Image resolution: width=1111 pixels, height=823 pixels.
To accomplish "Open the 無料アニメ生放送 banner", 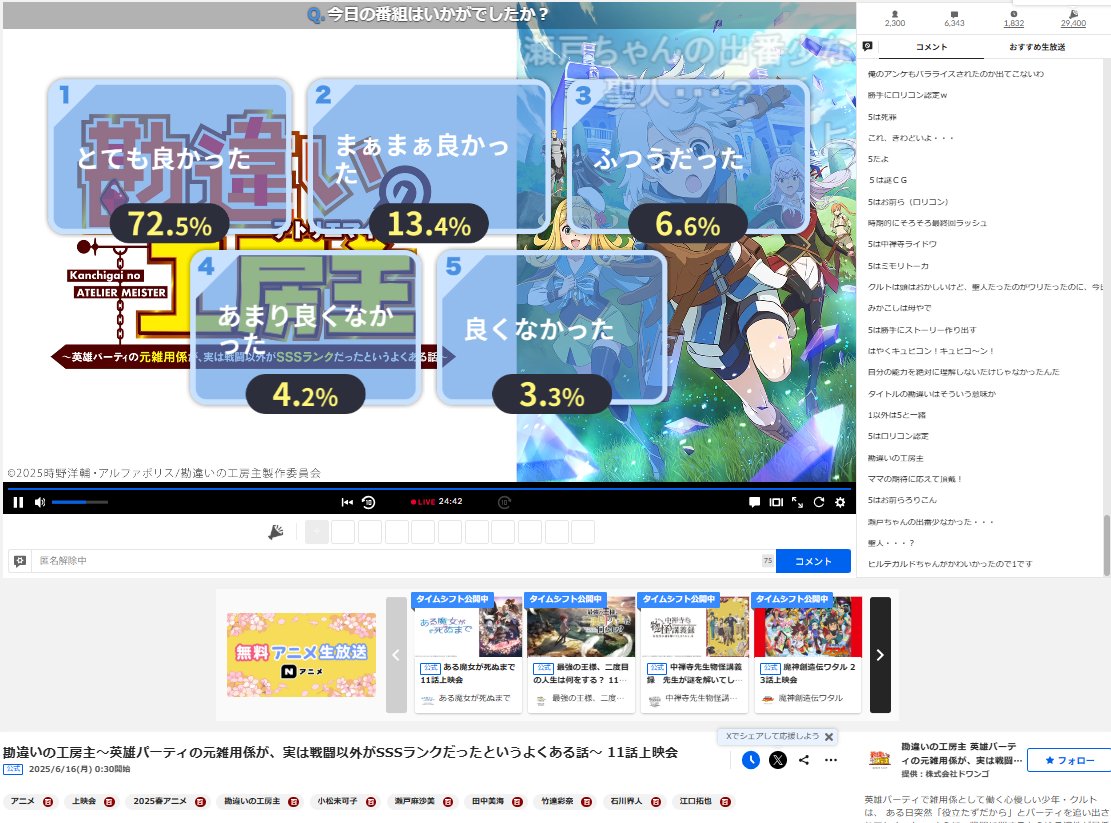I will (301, 655).
